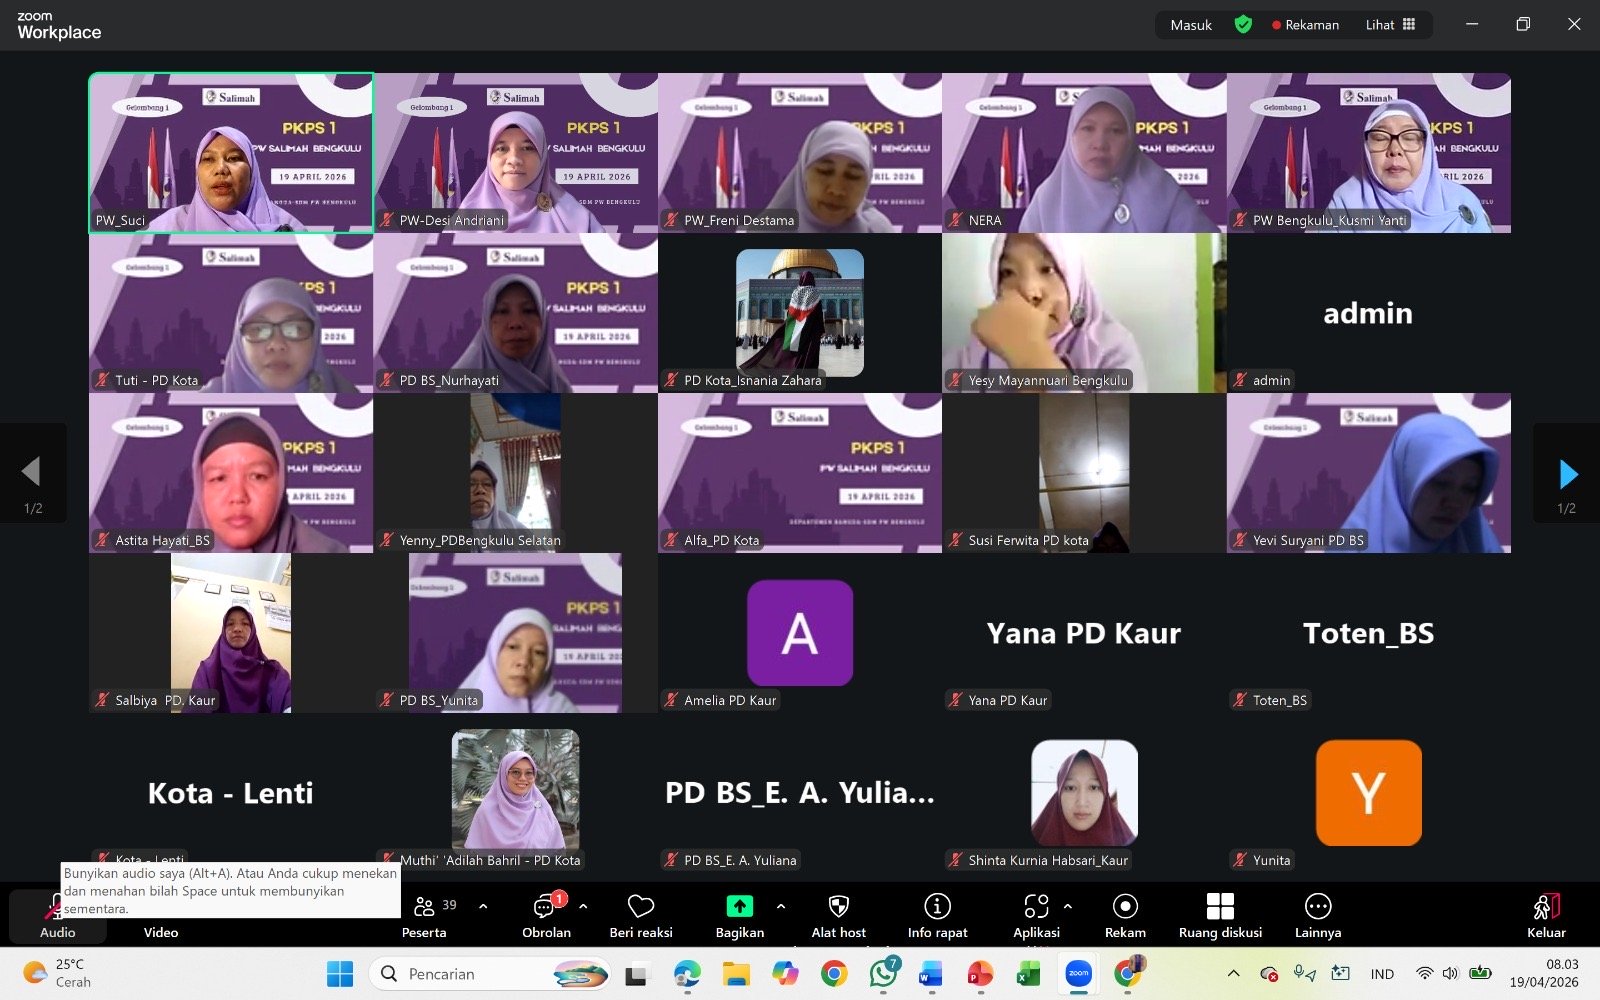Screen dimensions: 1600x1000
Task: Expand the arrow beside Peserta
Action: tap(483, 906)
